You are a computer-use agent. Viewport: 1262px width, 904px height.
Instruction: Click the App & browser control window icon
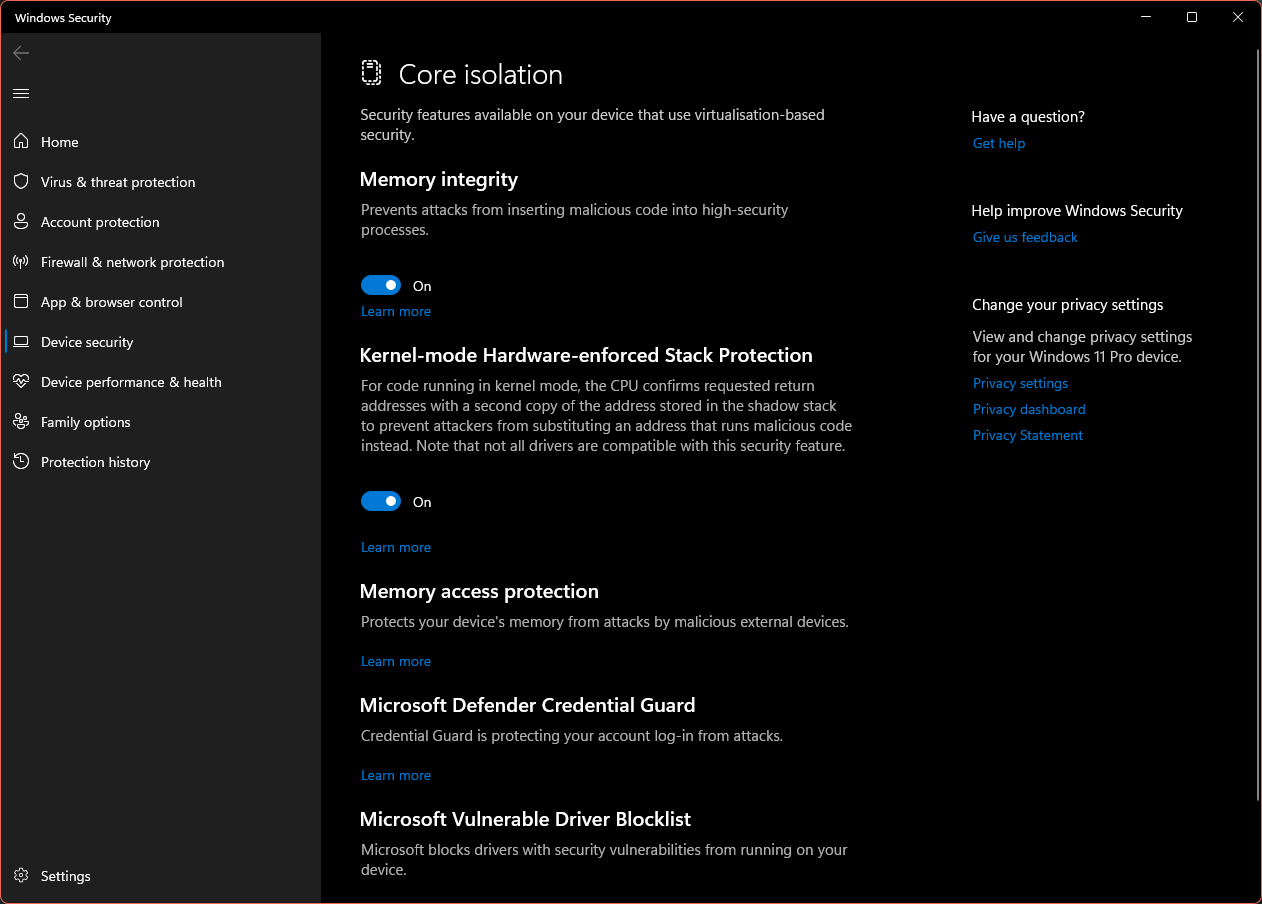tap(21, 302)
